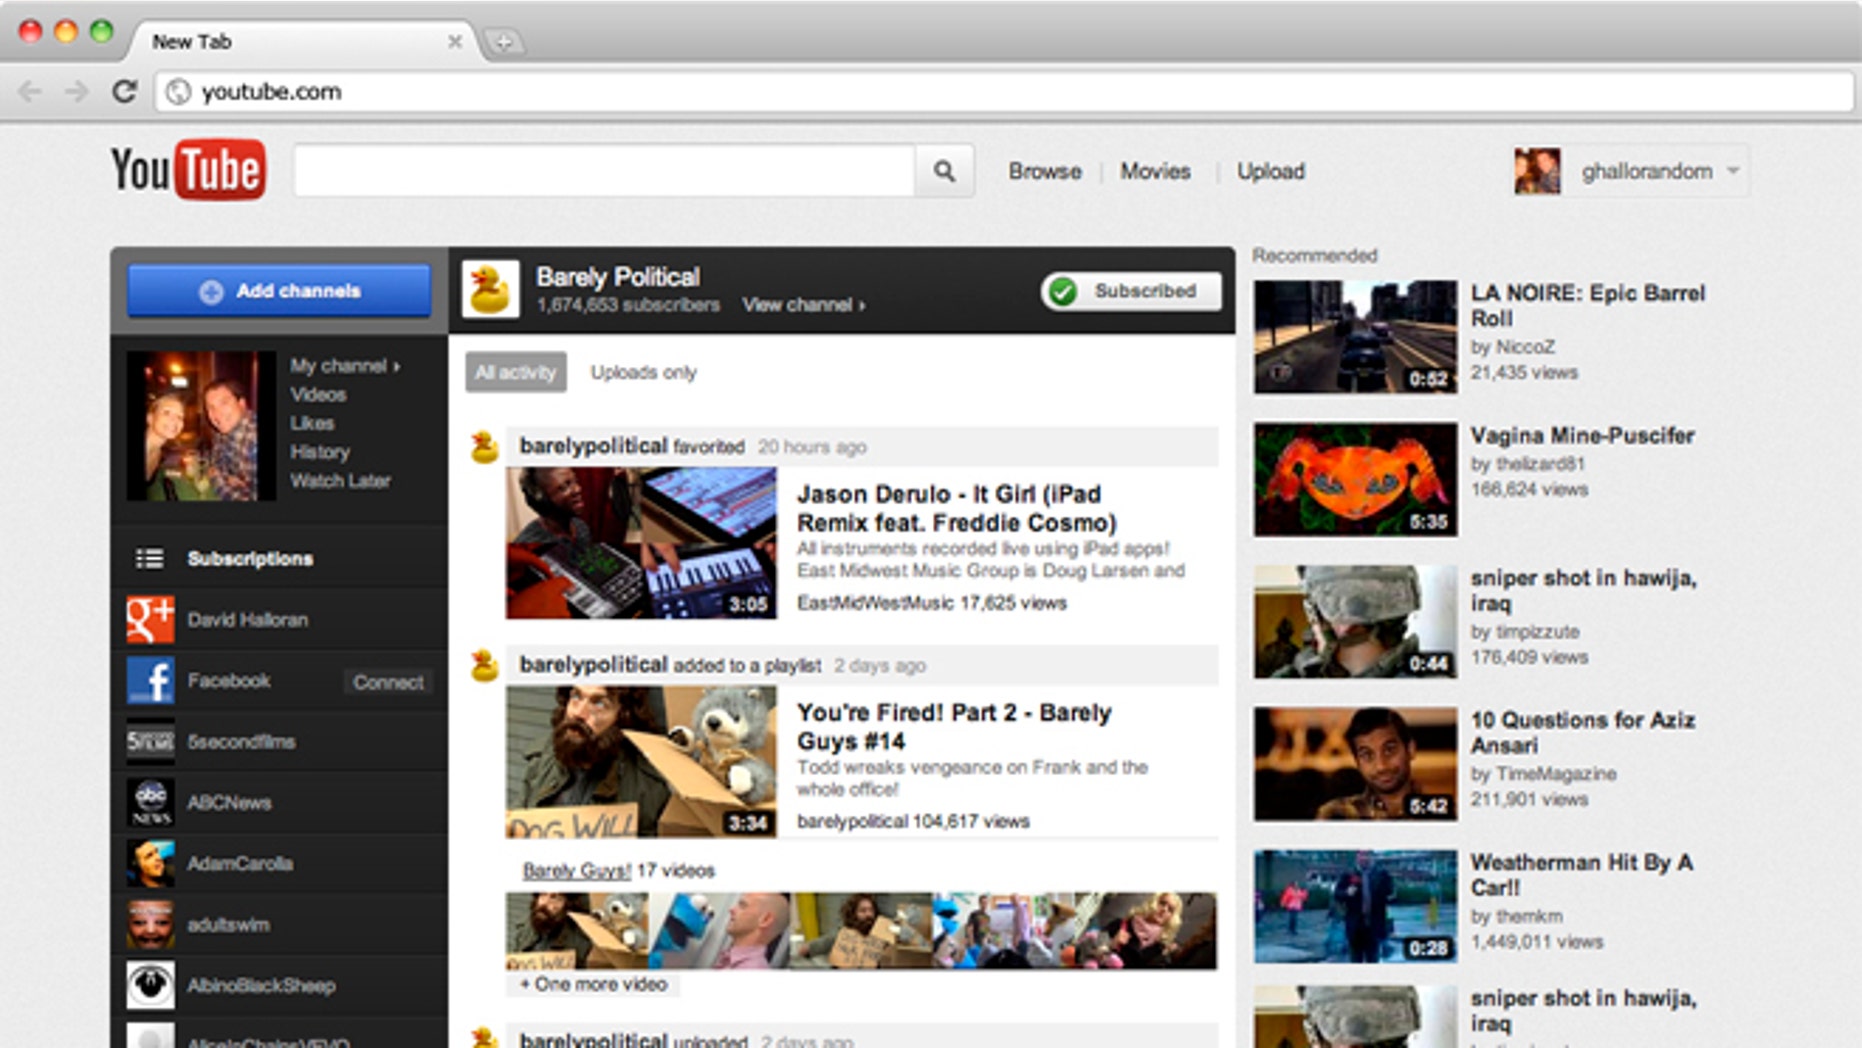Image resolution: width=1862 pixels, height=1048 pixels.
Task: Click the 5secondfilms channel icon
Action: click(x=150, y=741)
